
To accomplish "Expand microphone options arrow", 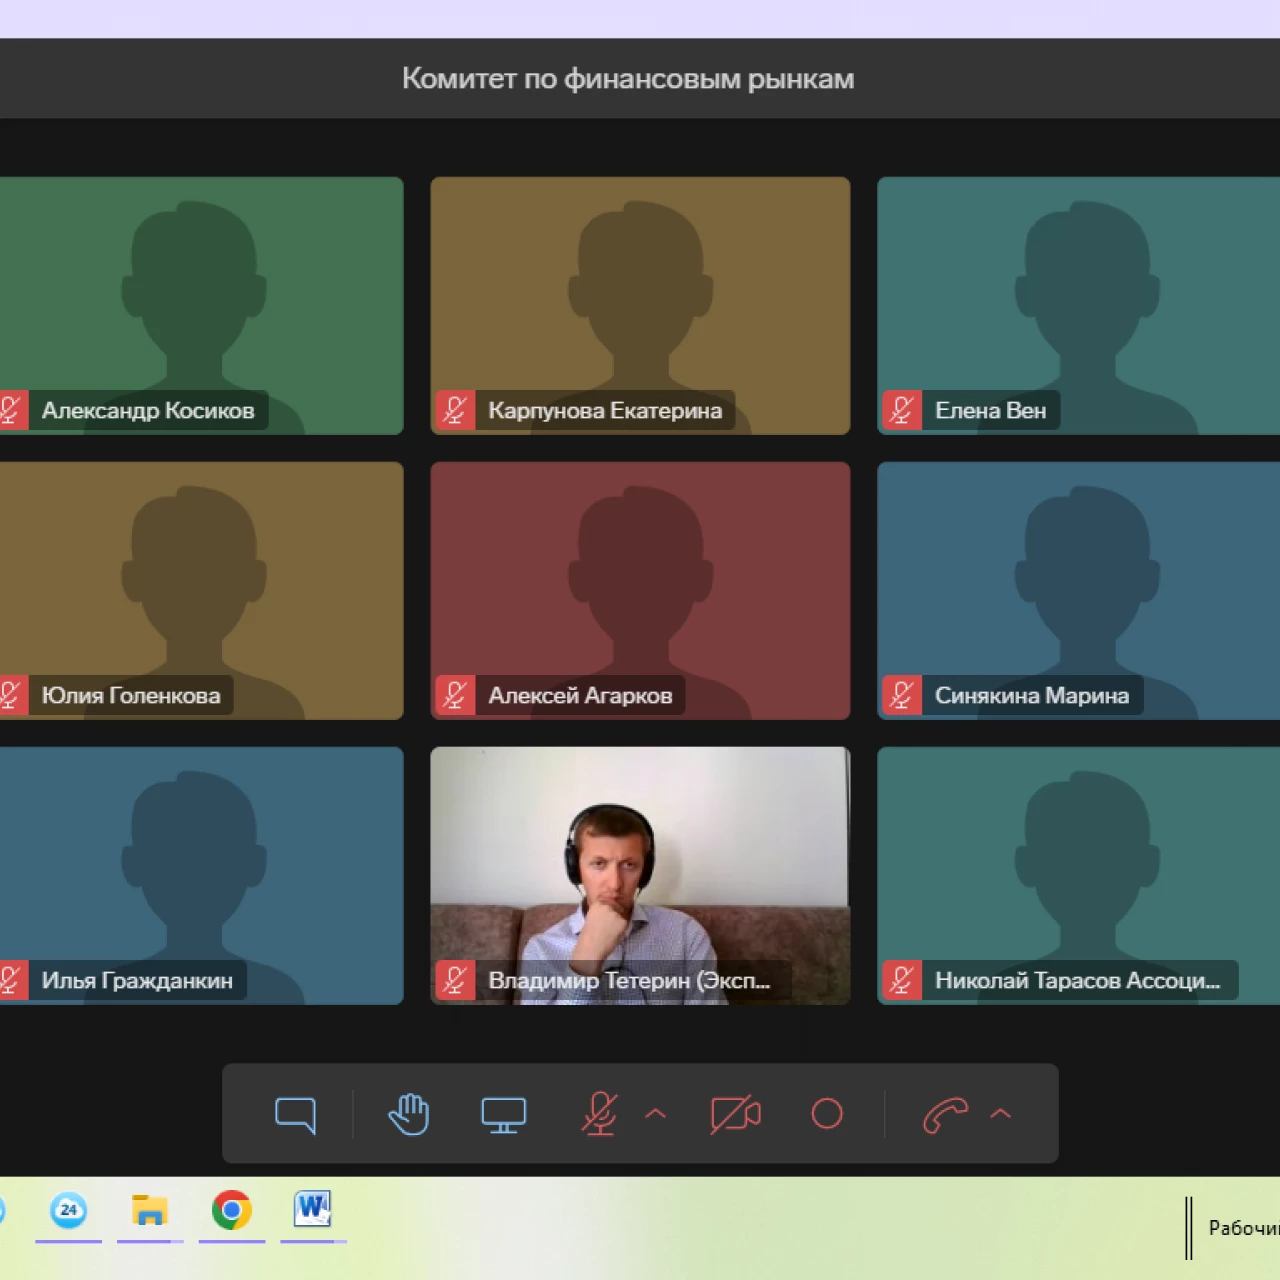I will coord(656,1113).
